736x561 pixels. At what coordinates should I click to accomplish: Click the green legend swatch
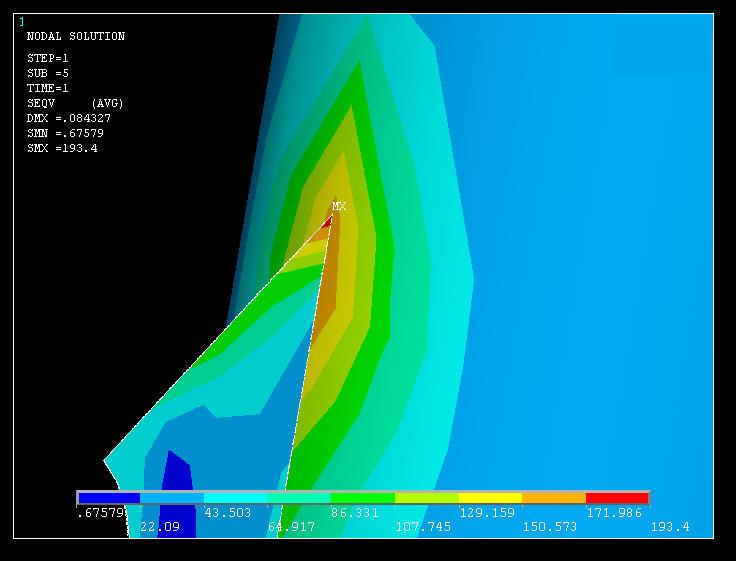click(x=363, y=498)
